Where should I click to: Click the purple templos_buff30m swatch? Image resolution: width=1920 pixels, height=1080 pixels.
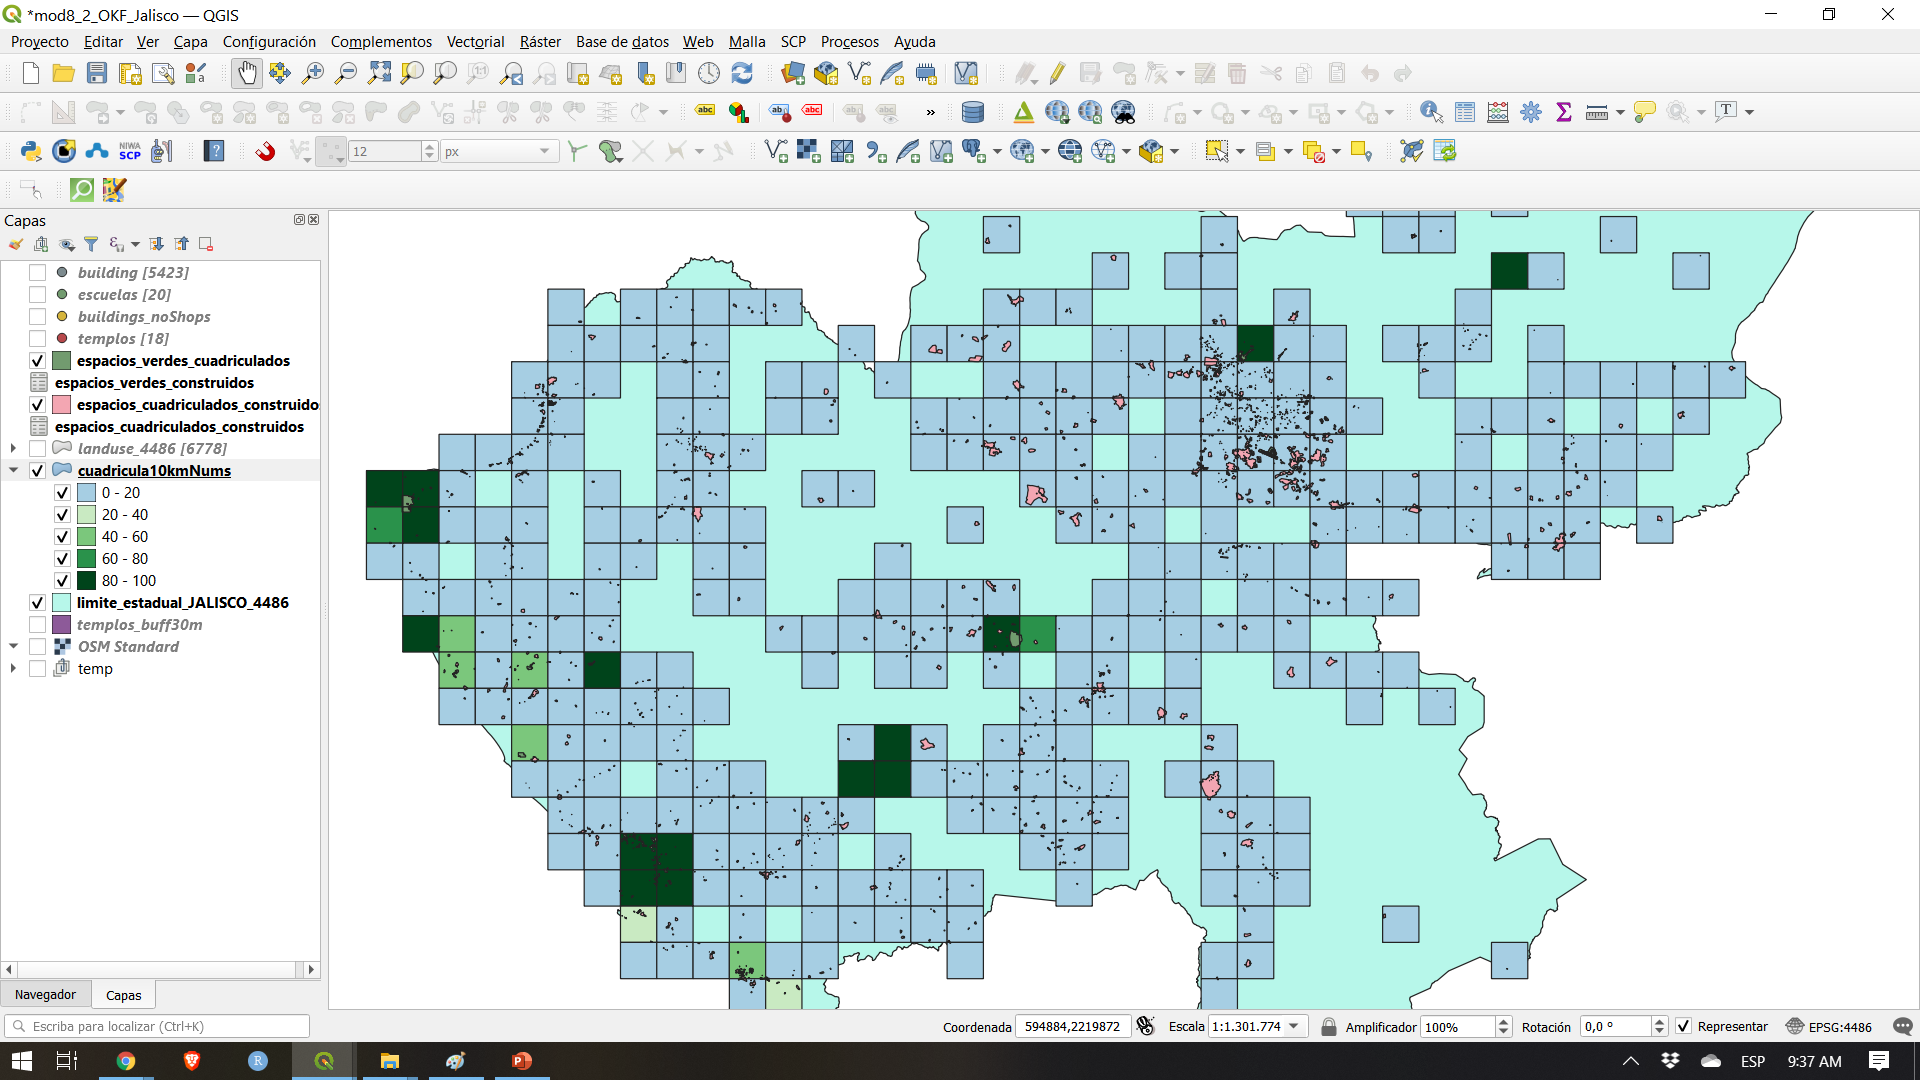coord(62,624)
